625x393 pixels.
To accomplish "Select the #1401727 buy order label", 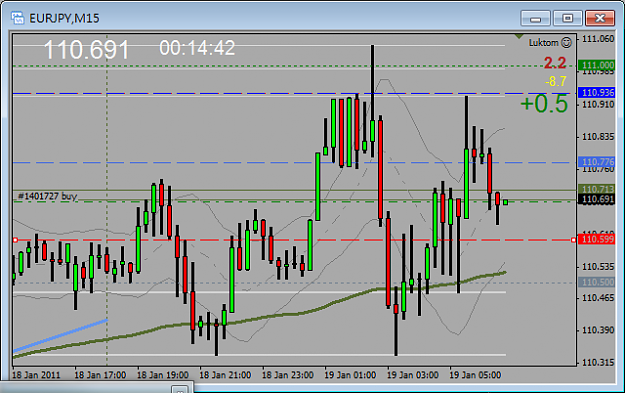I will pos(47,196).
